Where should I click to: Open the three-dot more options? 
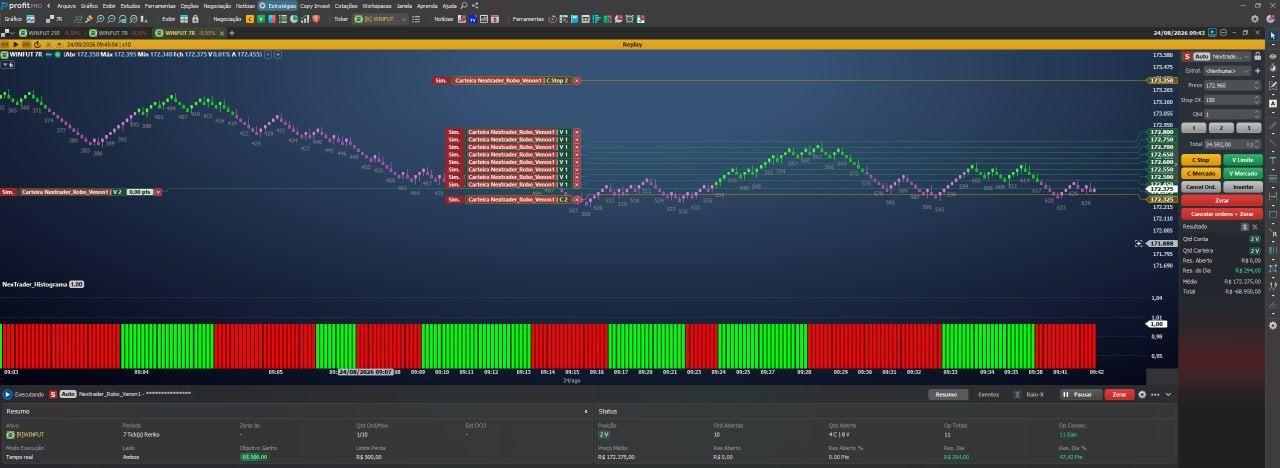(x=1155, y=395)
